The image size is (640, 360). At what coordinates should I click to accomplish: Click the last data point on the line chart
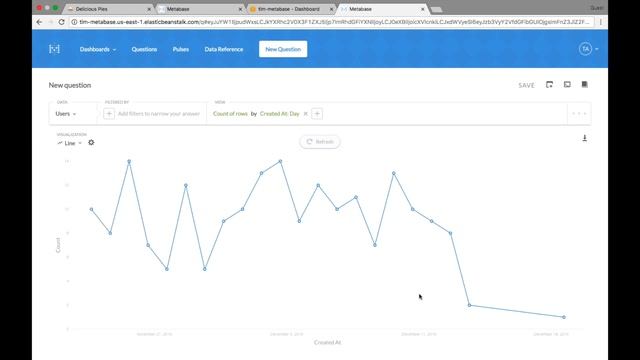point(564,317)
